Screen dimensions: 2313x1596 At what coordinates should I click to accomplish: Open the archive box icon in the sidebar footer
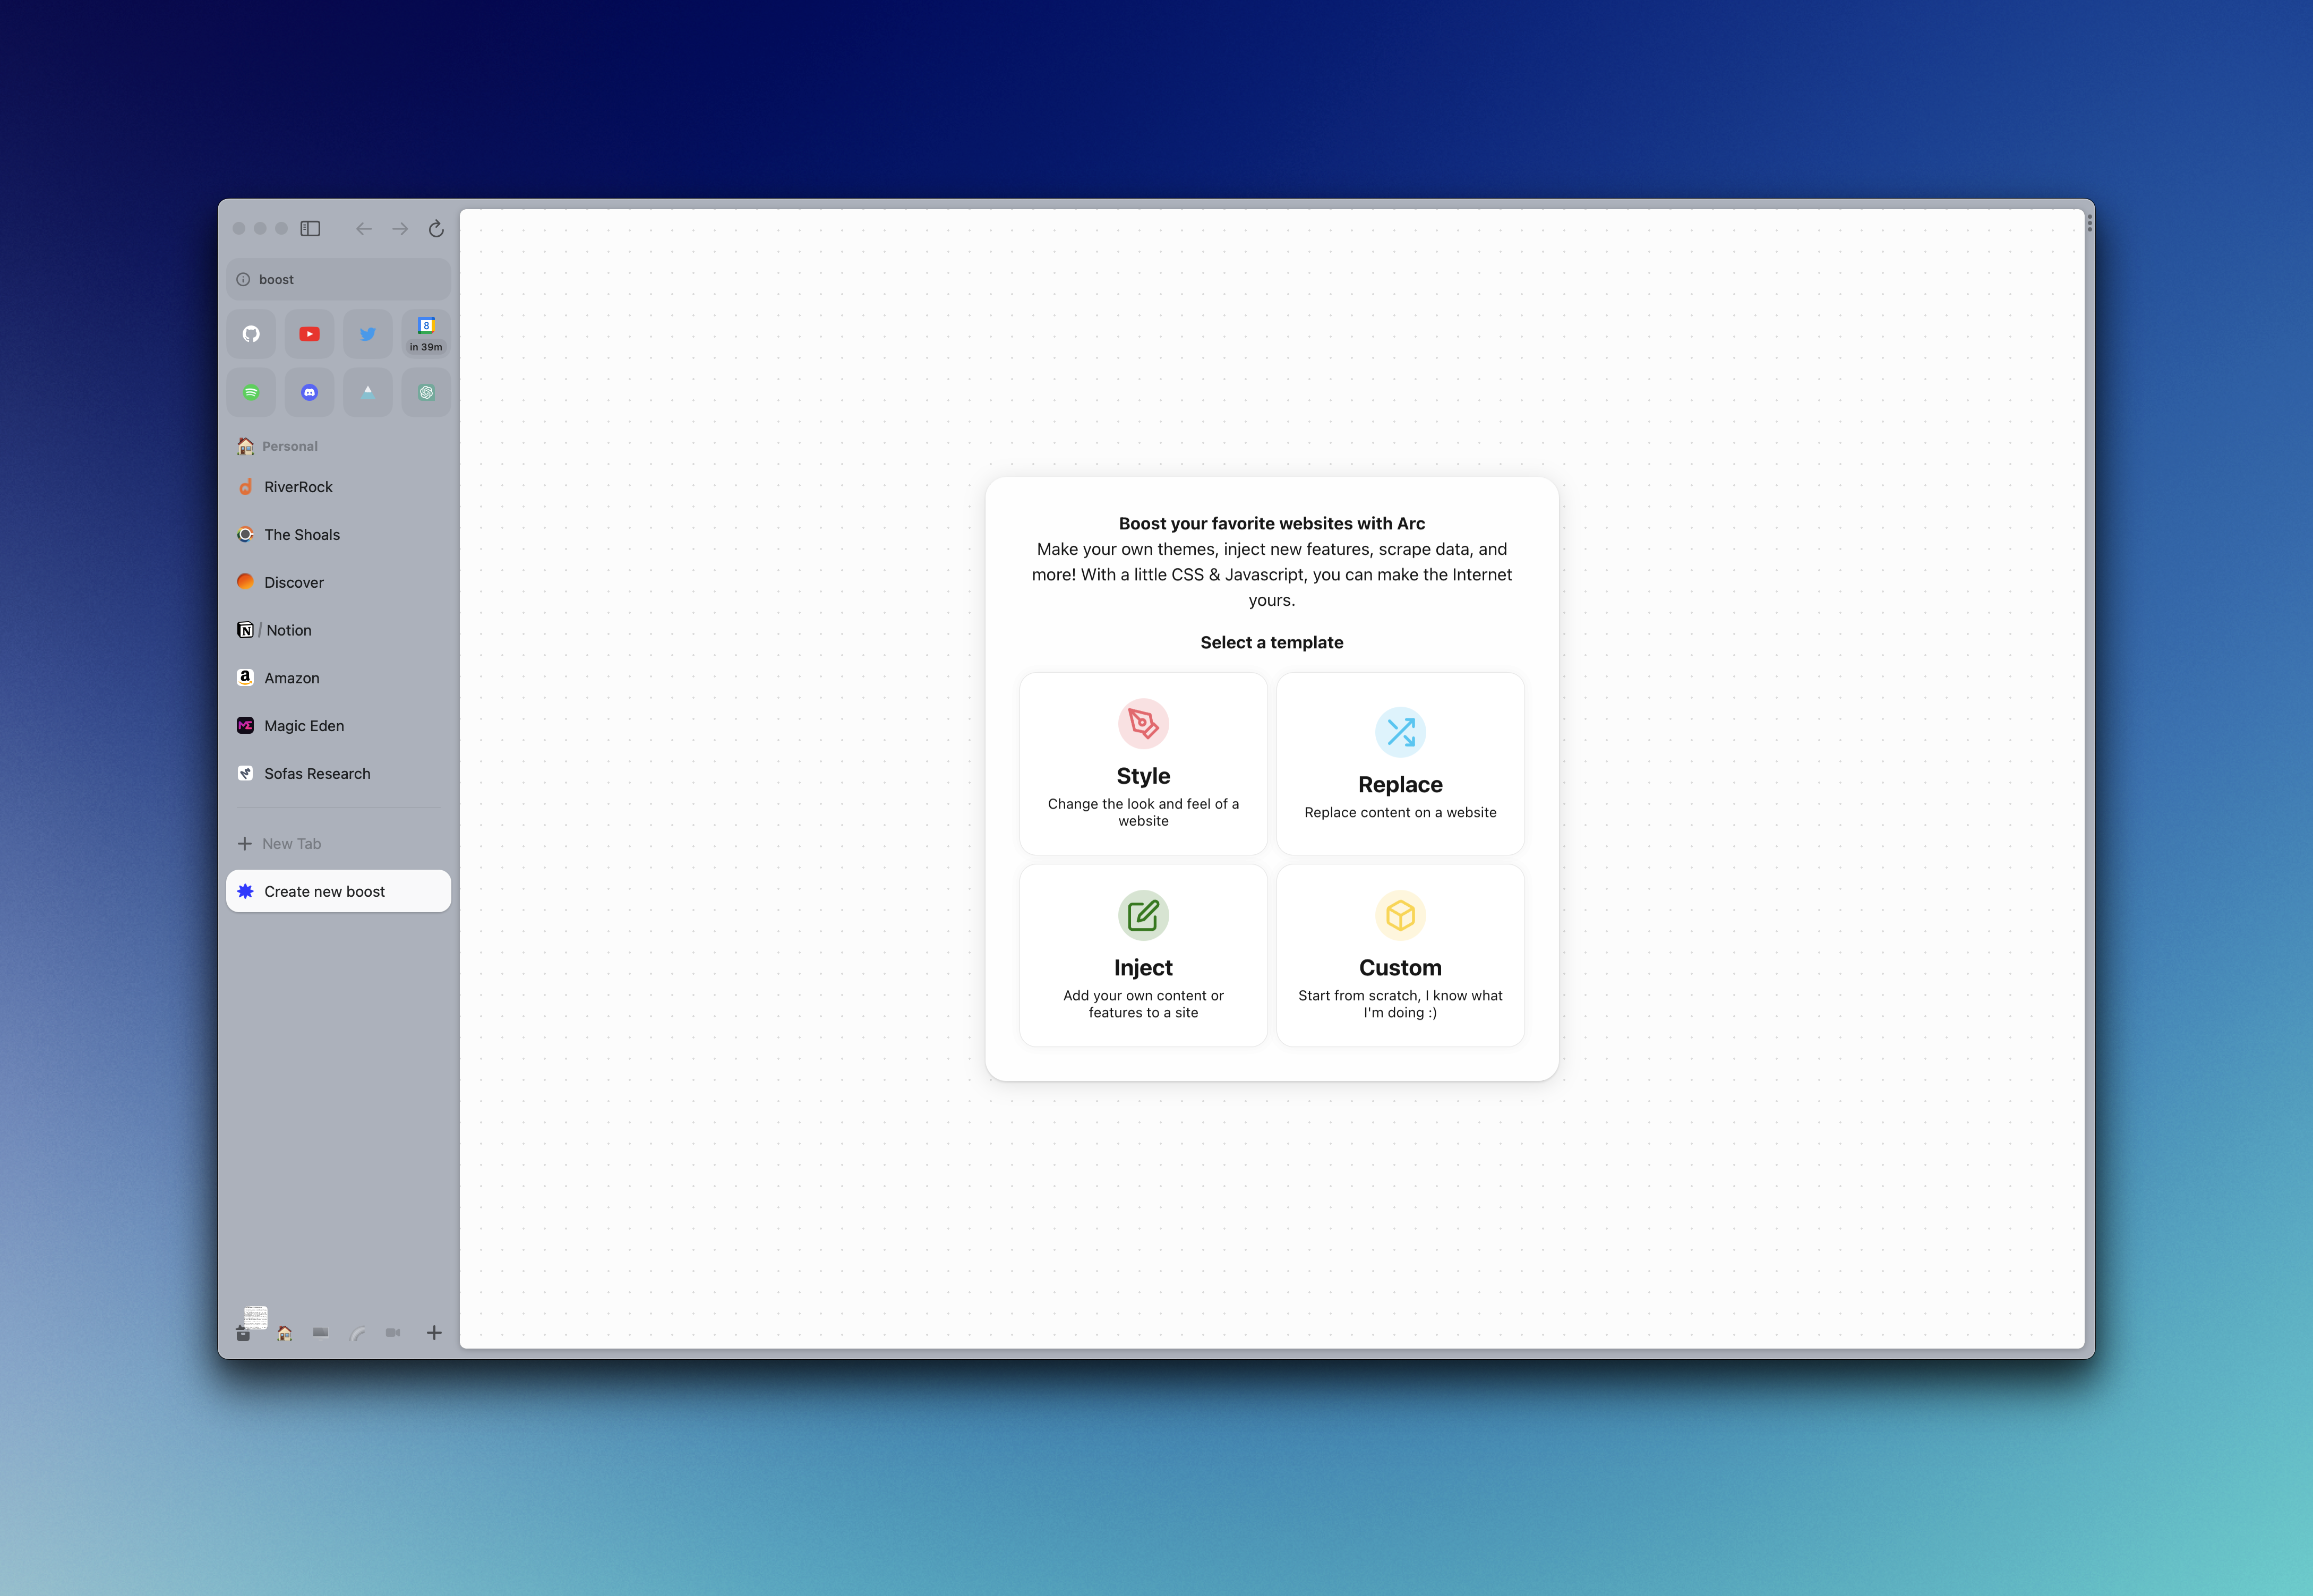(x=243, y=1334)
